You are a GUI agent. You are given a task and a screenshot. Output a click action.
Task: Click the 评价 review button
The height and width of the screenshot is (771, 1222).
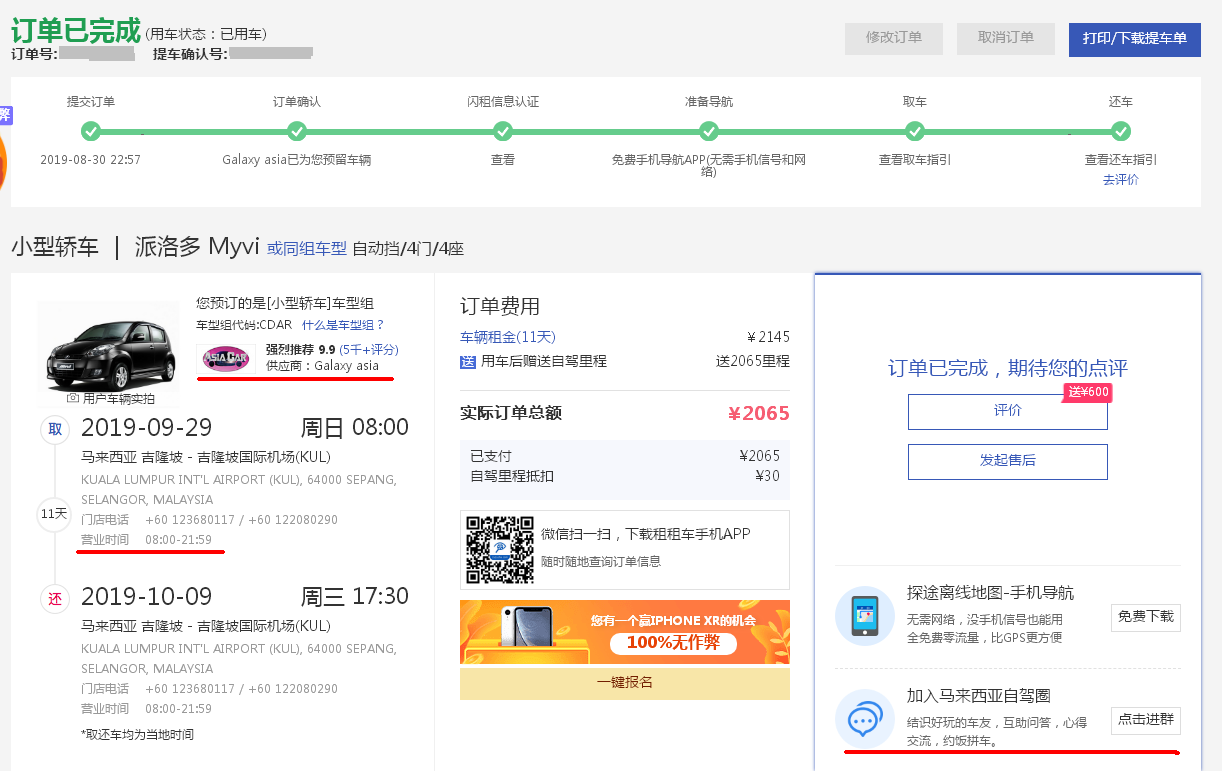point(1007,411)
